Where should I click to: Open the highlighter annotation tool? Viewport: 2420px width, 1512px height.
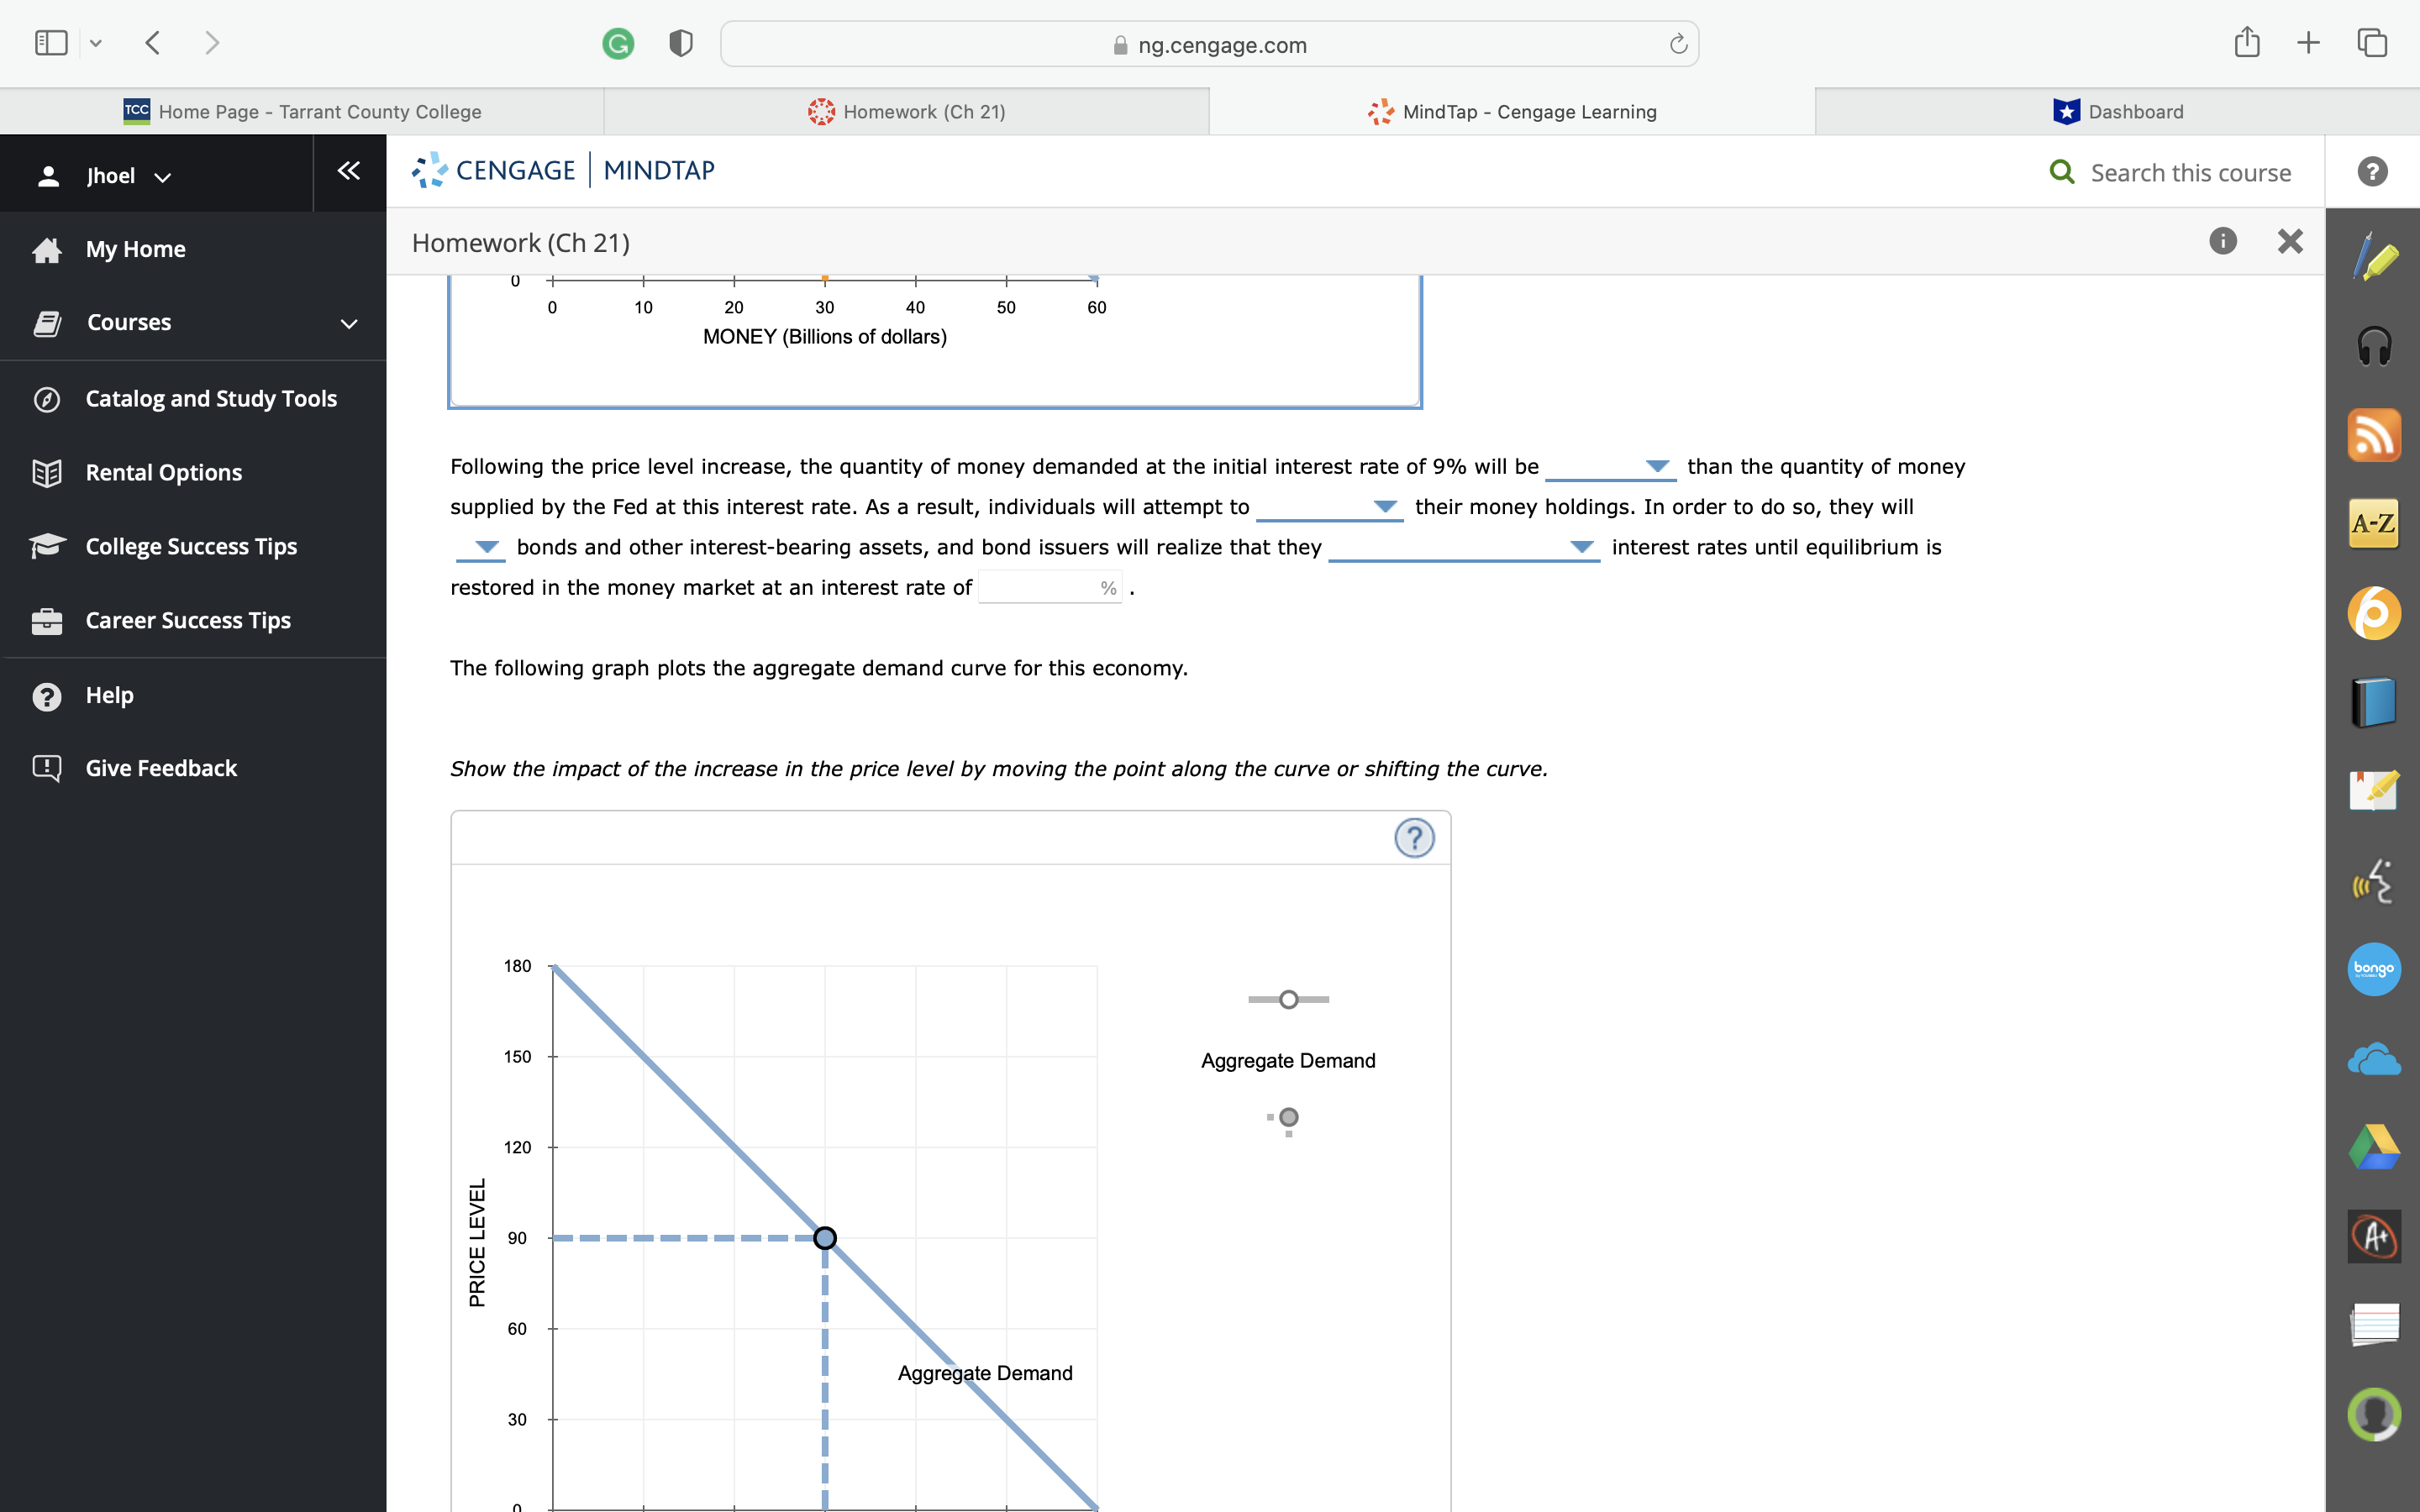pyautogui.click(x=2374, y=257)
